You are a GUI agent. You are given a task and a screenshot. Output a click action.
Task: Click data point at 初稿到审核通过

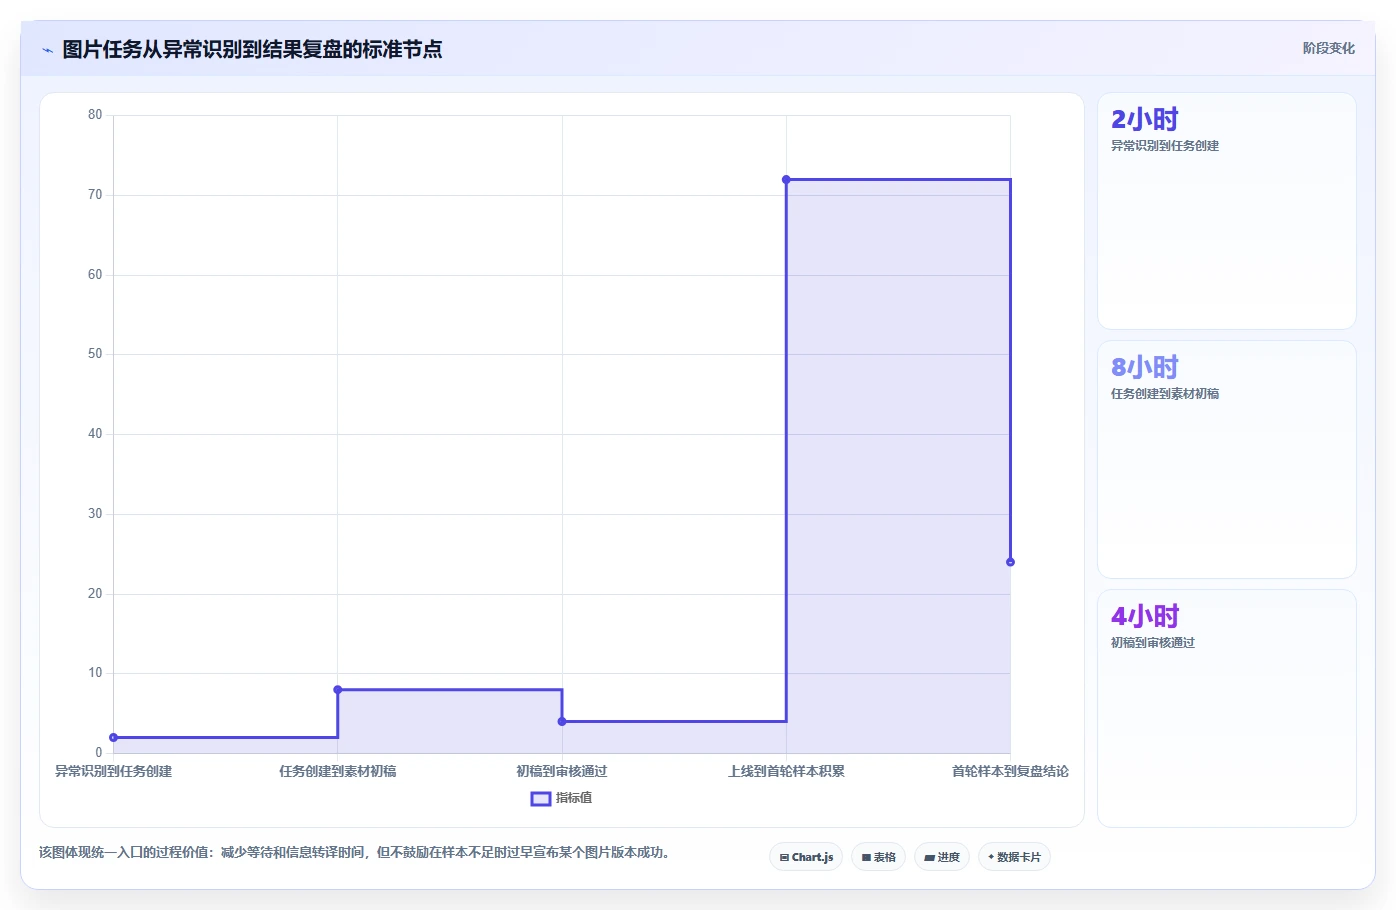pyautogui.click(x=562, y=722)
